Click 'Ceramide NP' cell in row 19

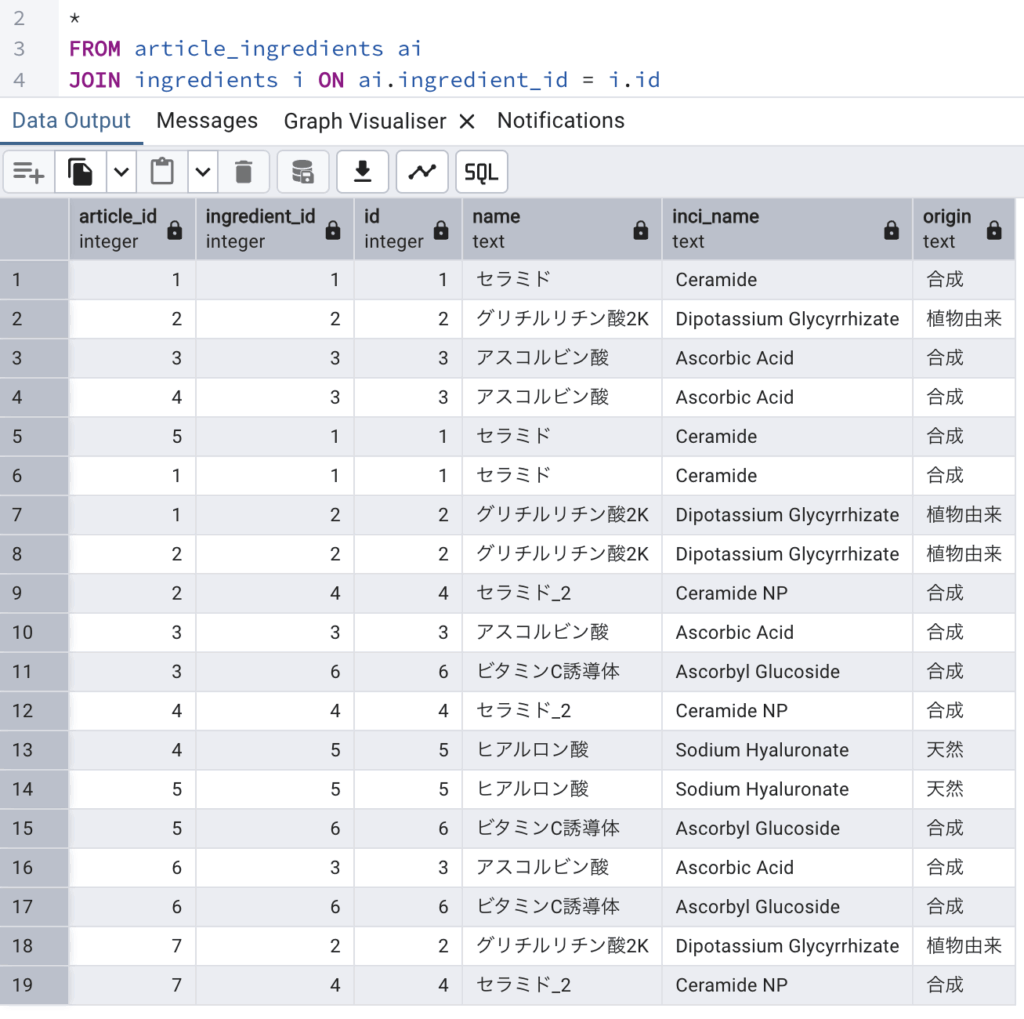[x=787, y=985]
